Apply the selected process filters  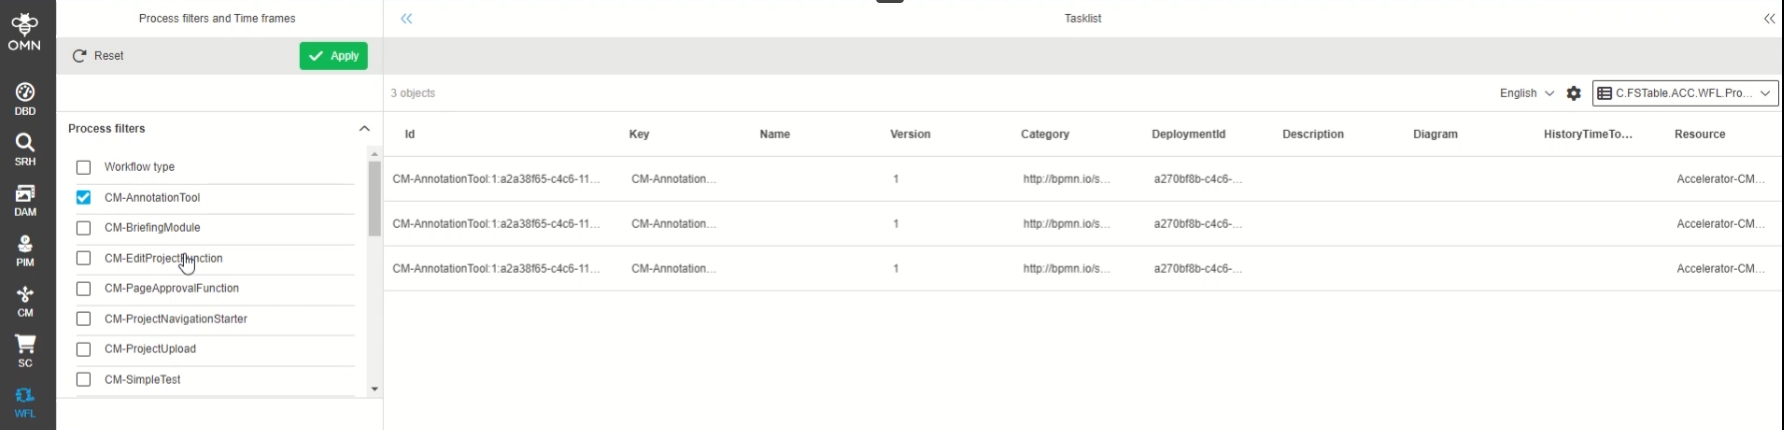pyautogui.click(x=334, y=56)
